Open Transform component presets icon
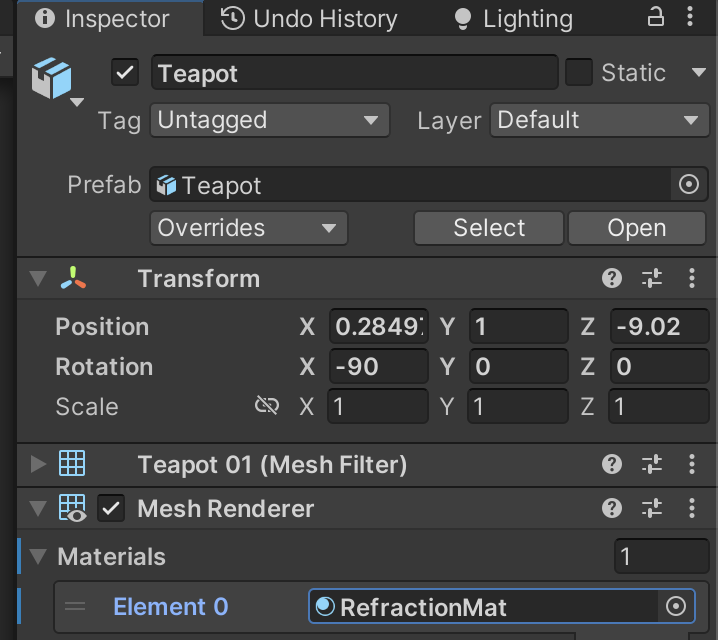The image size is (718, 640). click(x=652, y=279)
